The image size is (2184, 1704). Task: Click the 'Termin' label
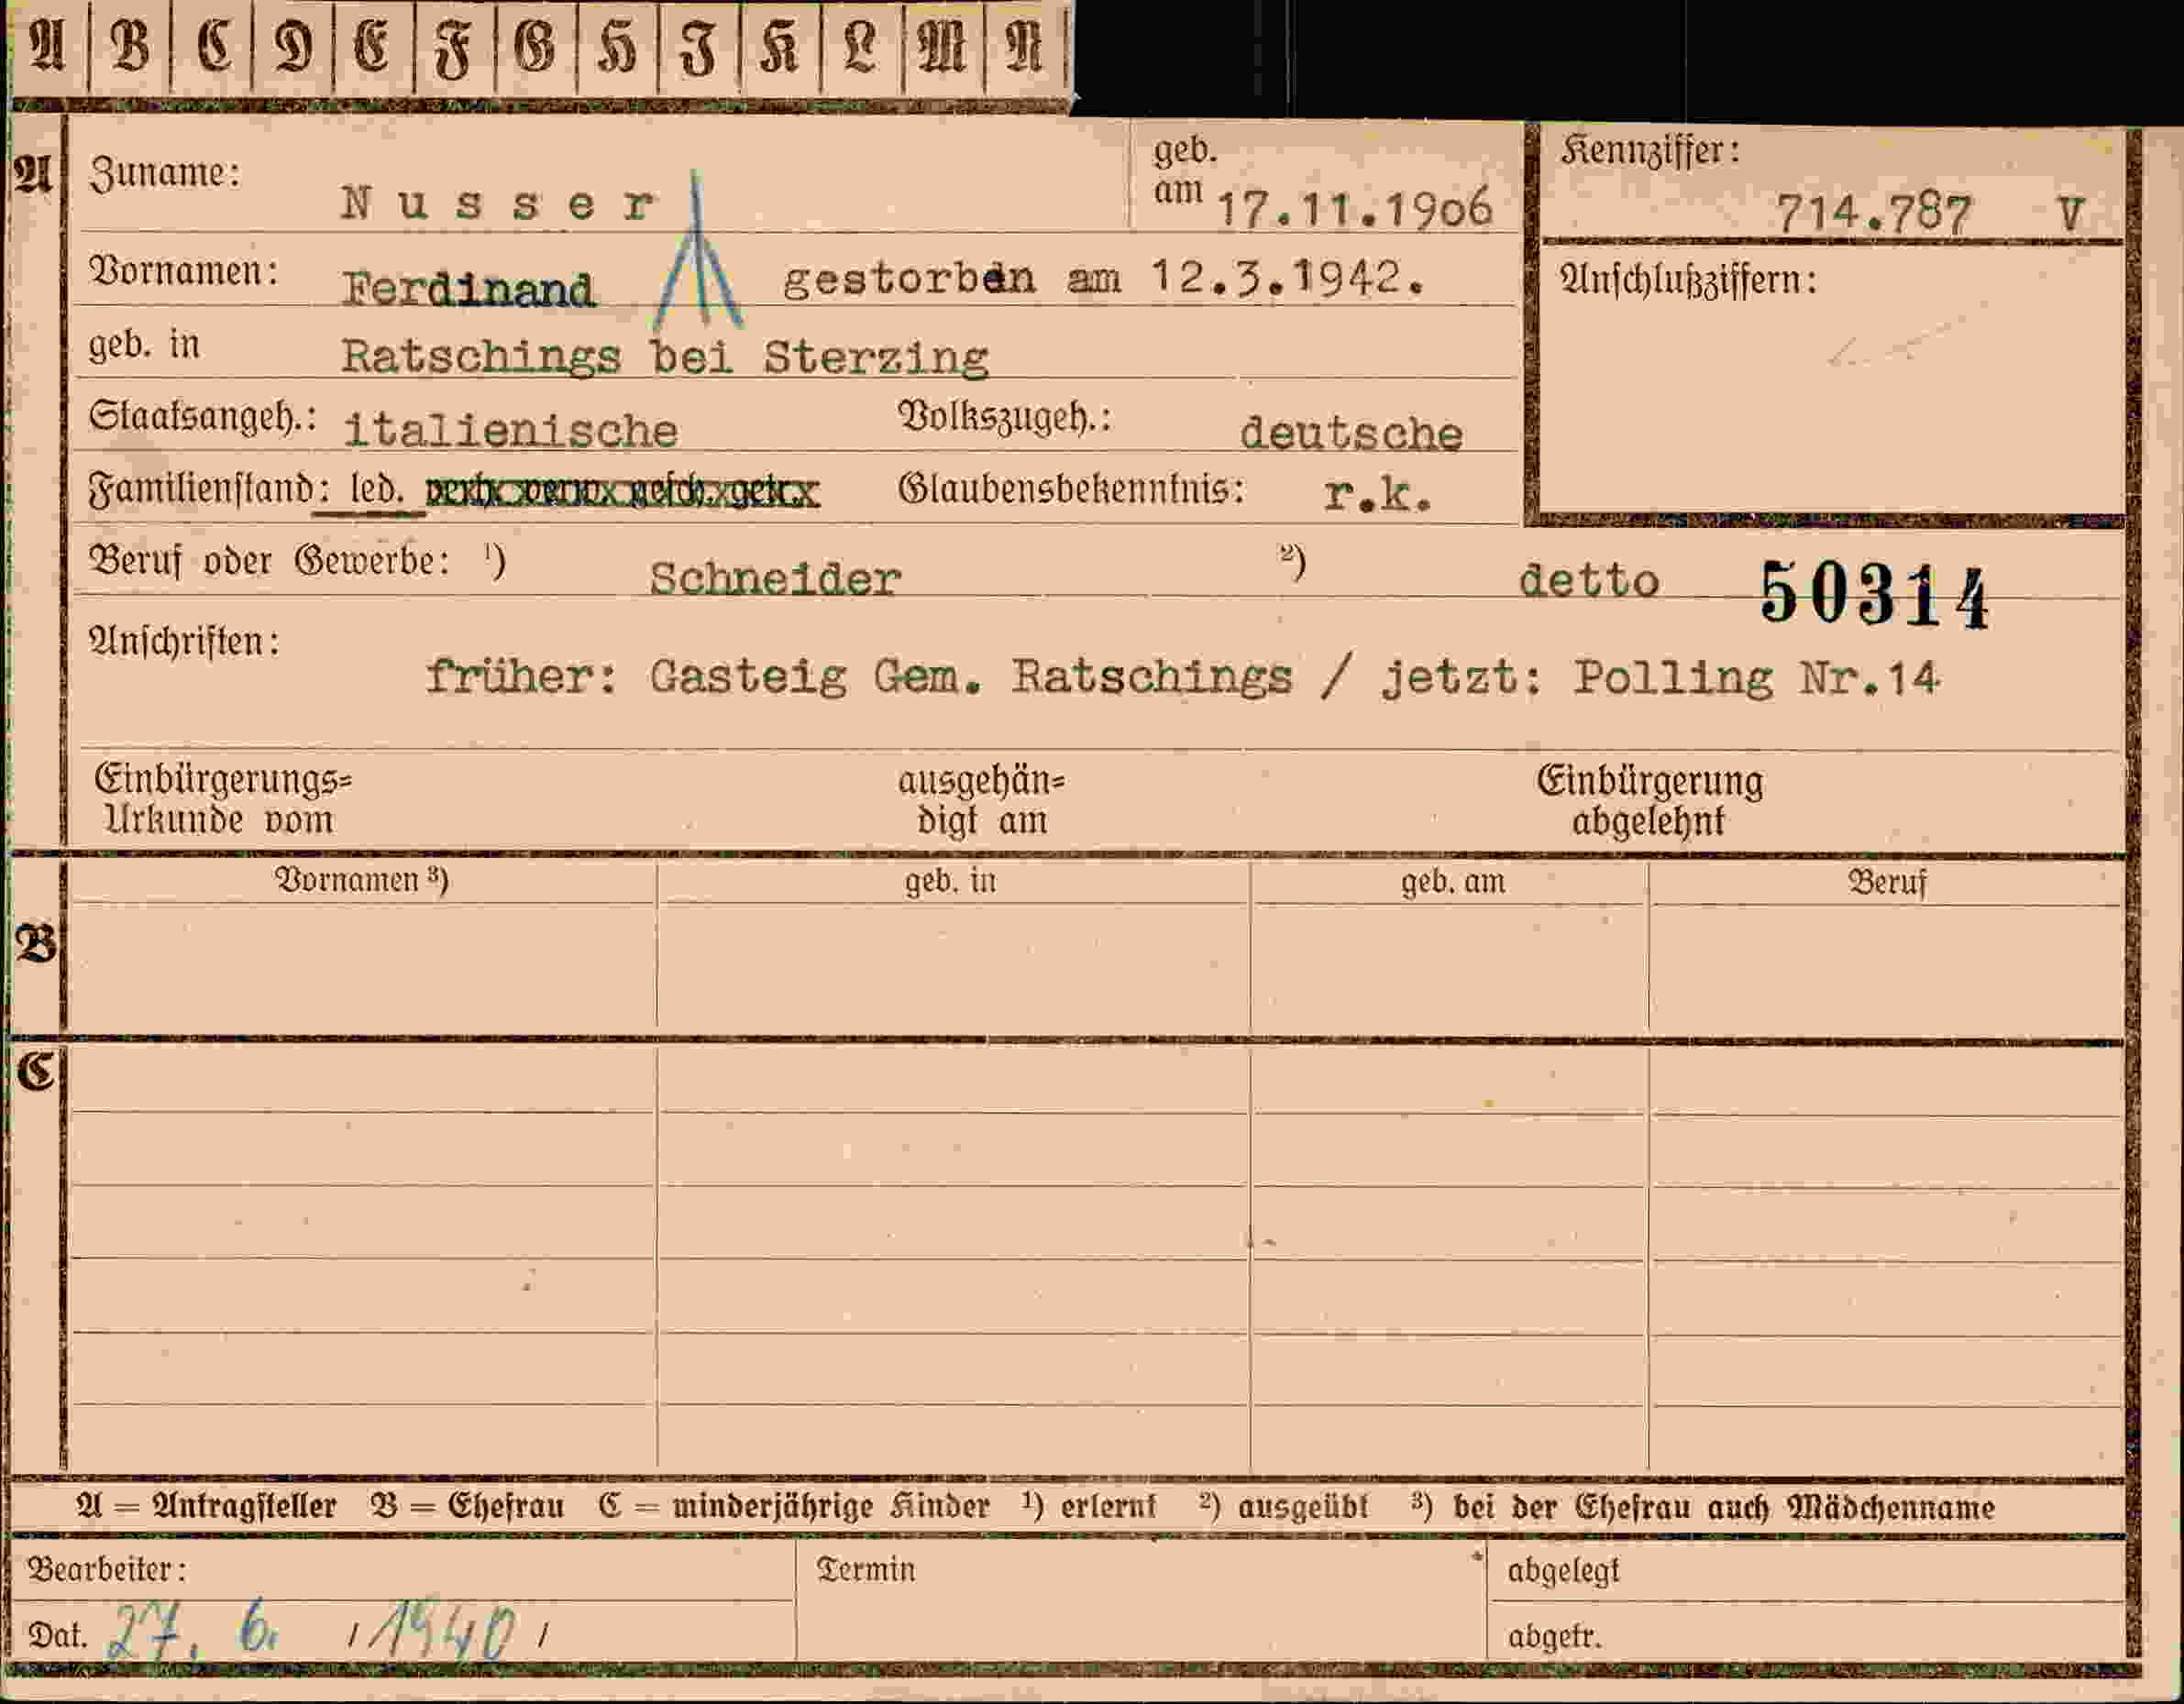point(865,1570)
